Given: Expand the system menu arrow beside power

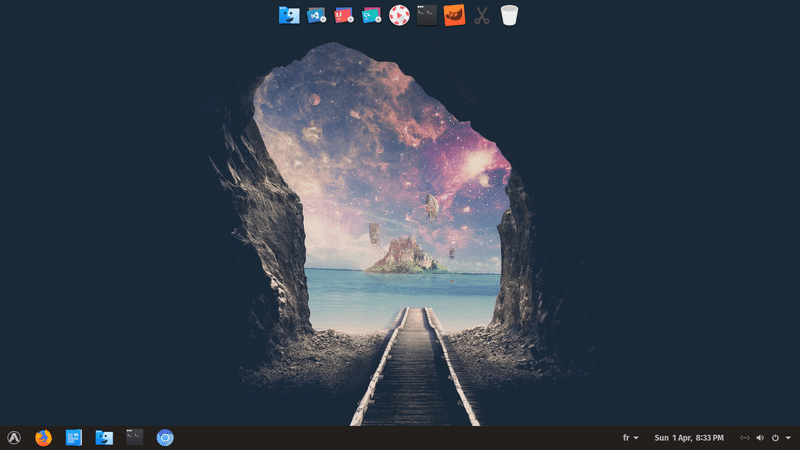Looking at the screenshot, I should point(788,438).
